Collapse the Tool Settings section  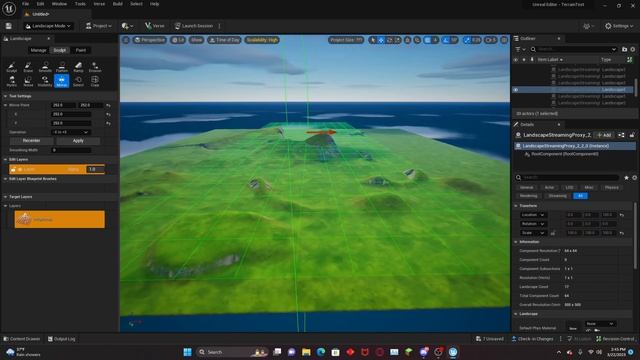coord(5,96)
